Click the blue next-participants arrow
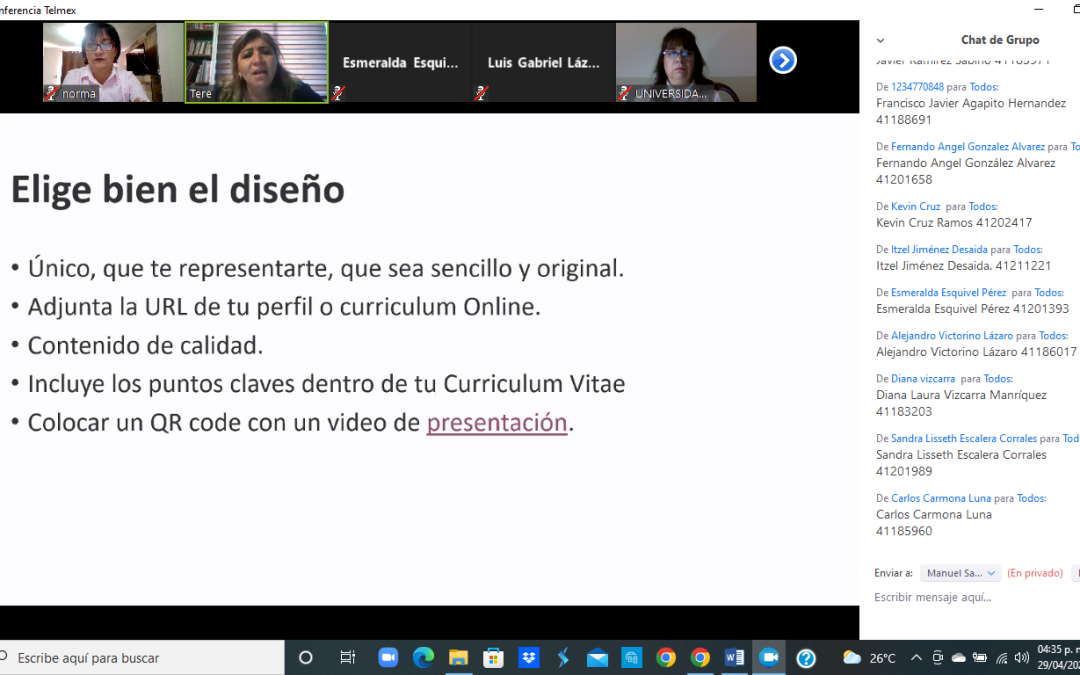Screen dimensions: 1080x675 782,61
